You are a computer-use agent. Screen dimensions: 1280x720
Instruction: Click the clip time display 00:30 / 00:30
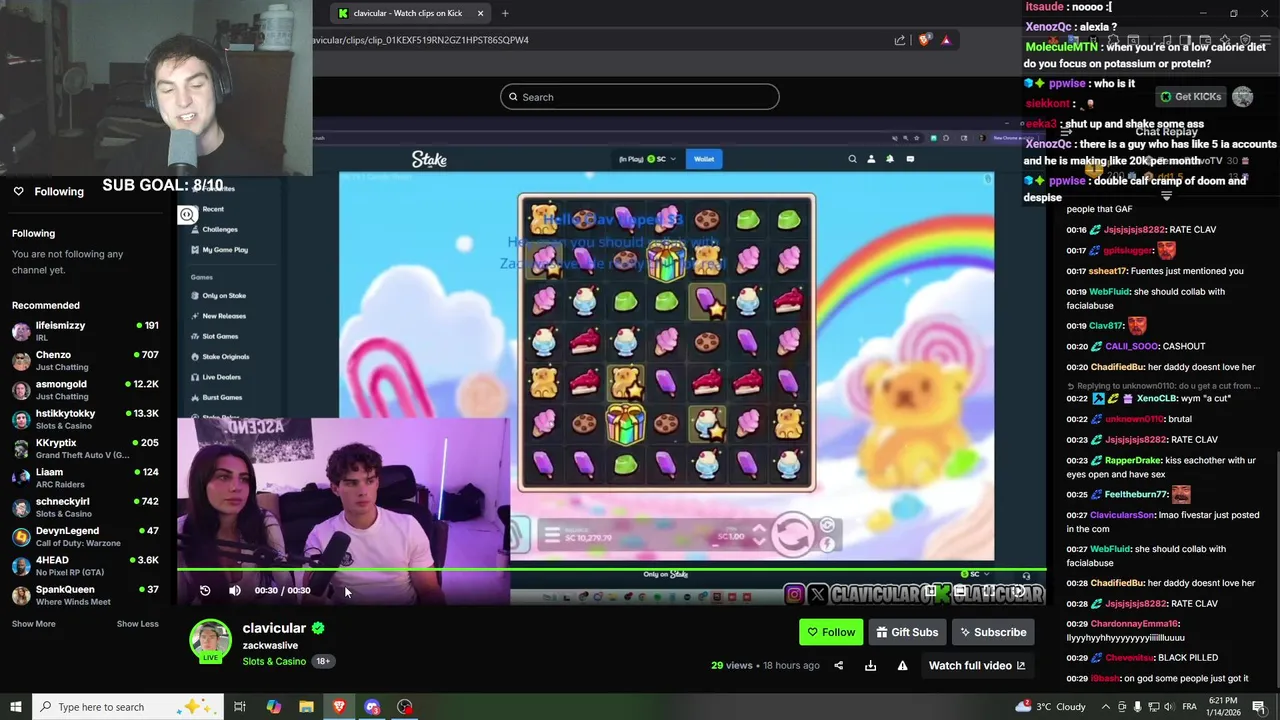point(282,590)
